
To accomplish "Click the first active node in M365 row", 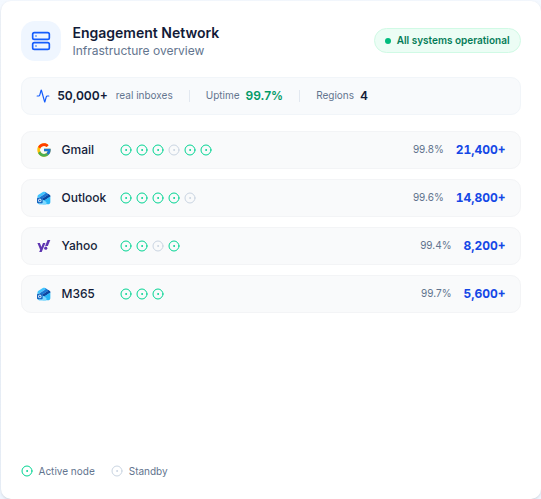I will [126, 294].
